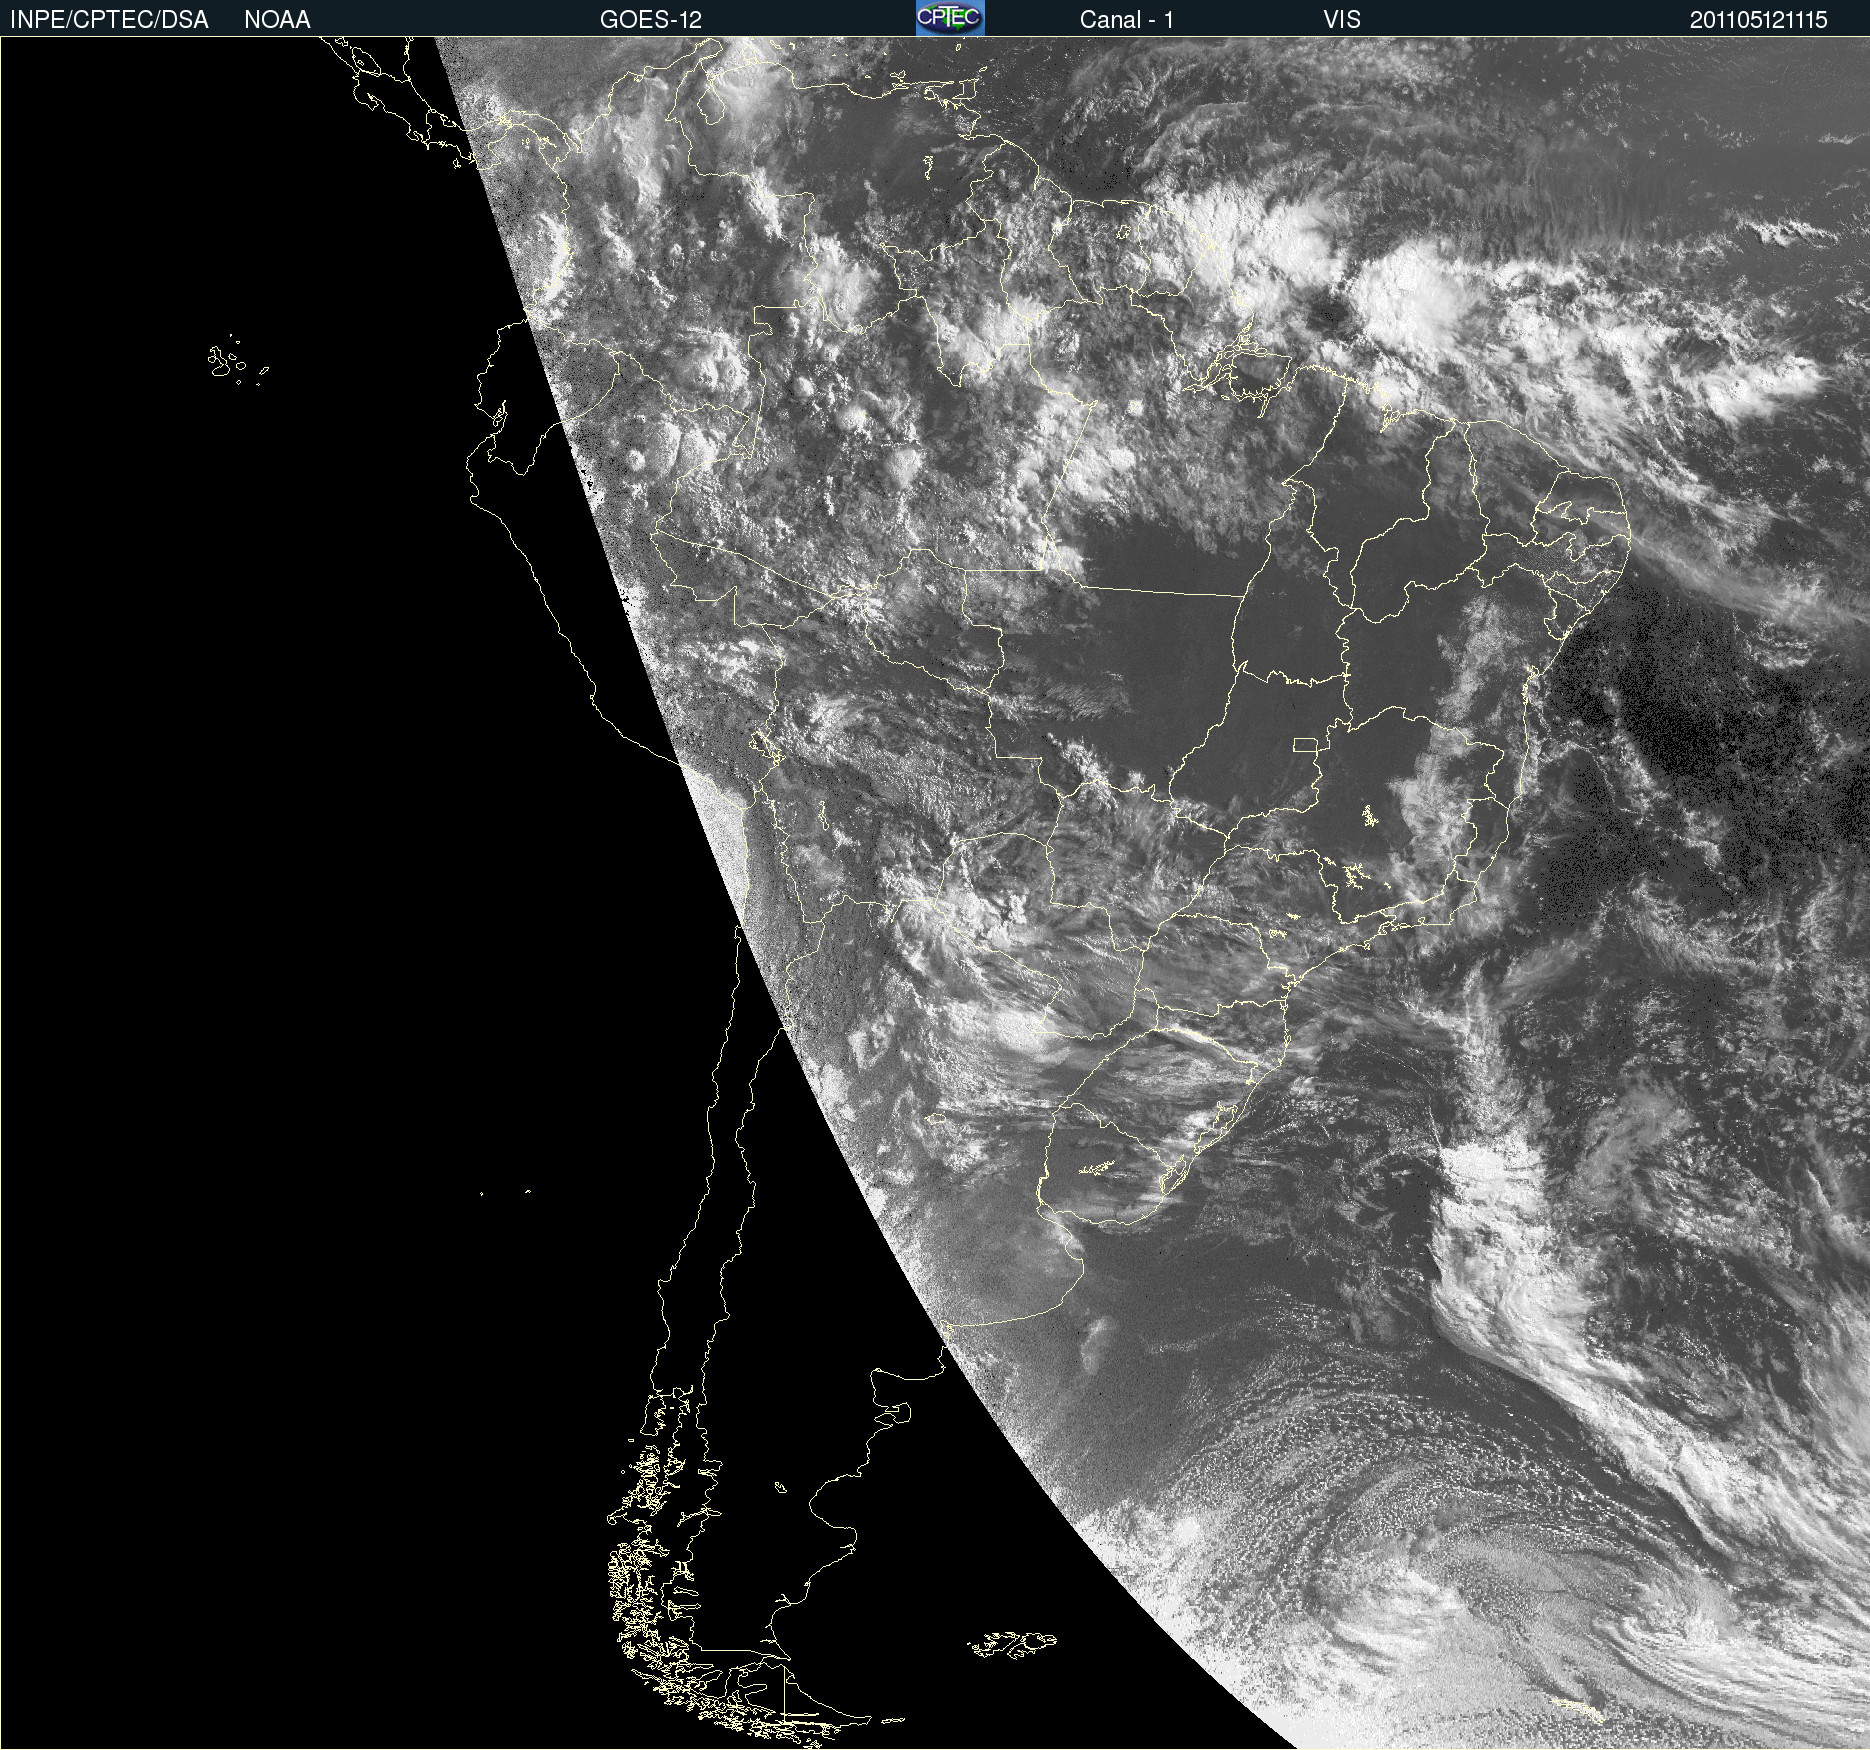Click the GOES-12 satellite label
This screenshot has height=1750, width=1870.
tap(651, 20)
